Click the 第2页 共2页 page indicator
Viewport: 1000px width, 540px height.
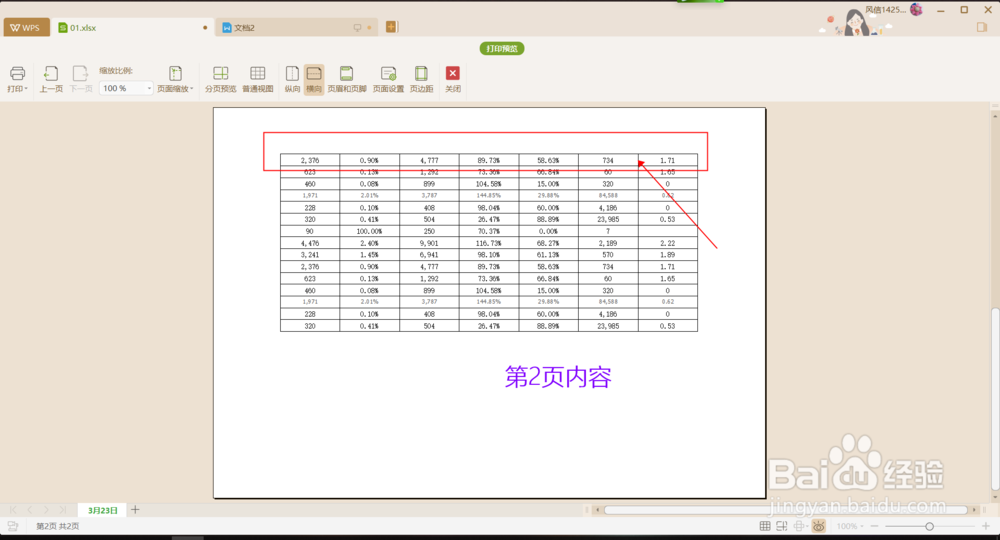point(57,526)
